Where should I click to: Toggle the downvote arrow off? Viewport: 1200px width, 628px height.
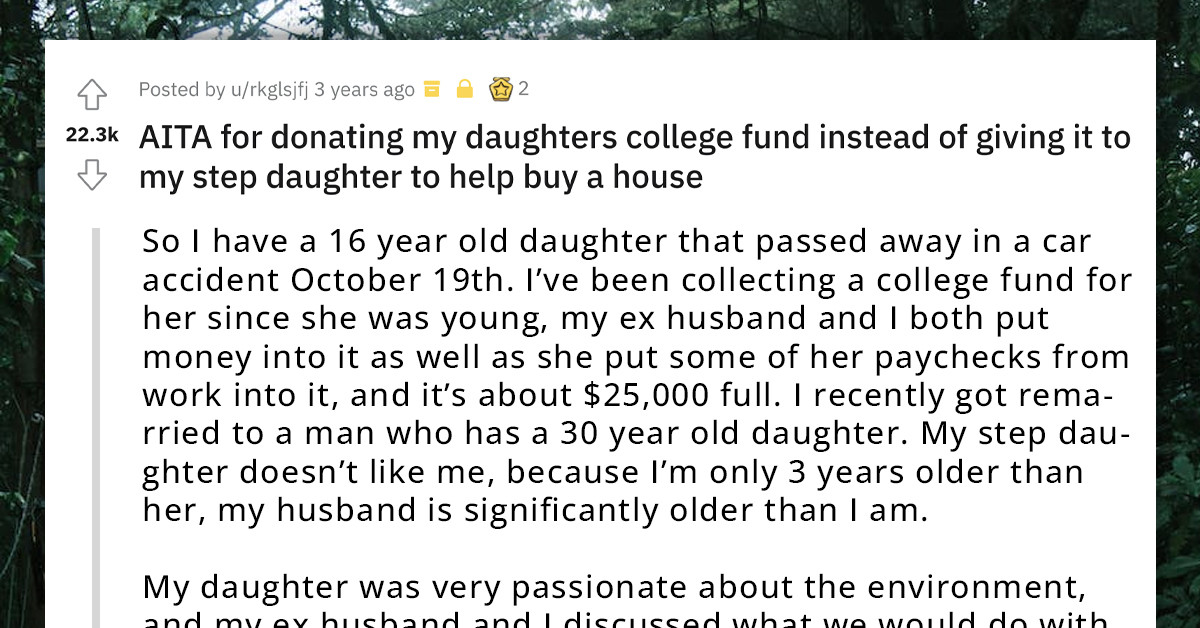(93, 176)
